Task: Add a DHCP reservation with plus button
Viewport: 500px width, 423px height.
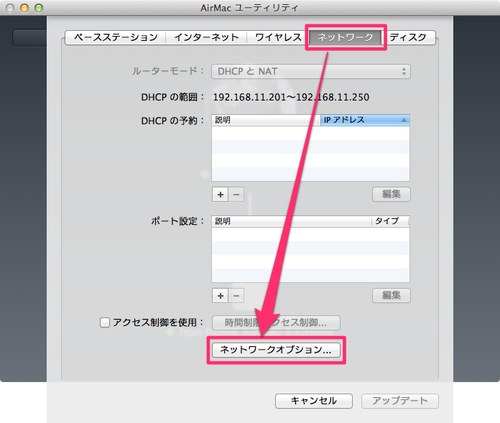Action: (220, 194)
